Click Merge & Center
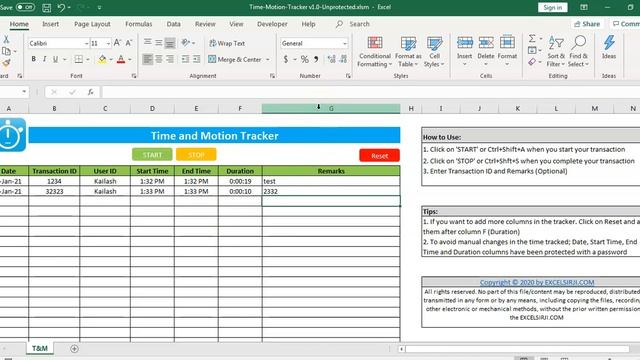This screenshot has height=360, width=640. point(235,60)
